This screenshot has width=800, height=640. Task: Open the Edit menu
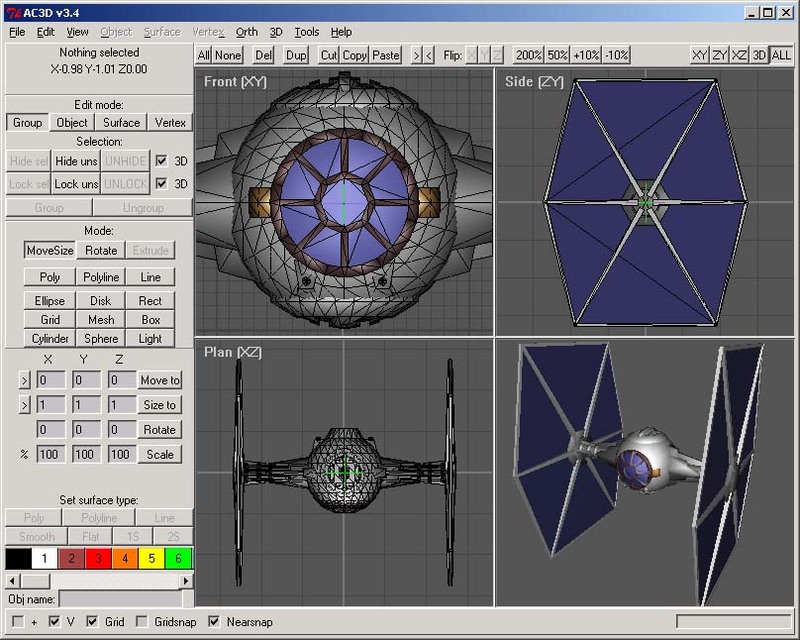pos(45,32)
